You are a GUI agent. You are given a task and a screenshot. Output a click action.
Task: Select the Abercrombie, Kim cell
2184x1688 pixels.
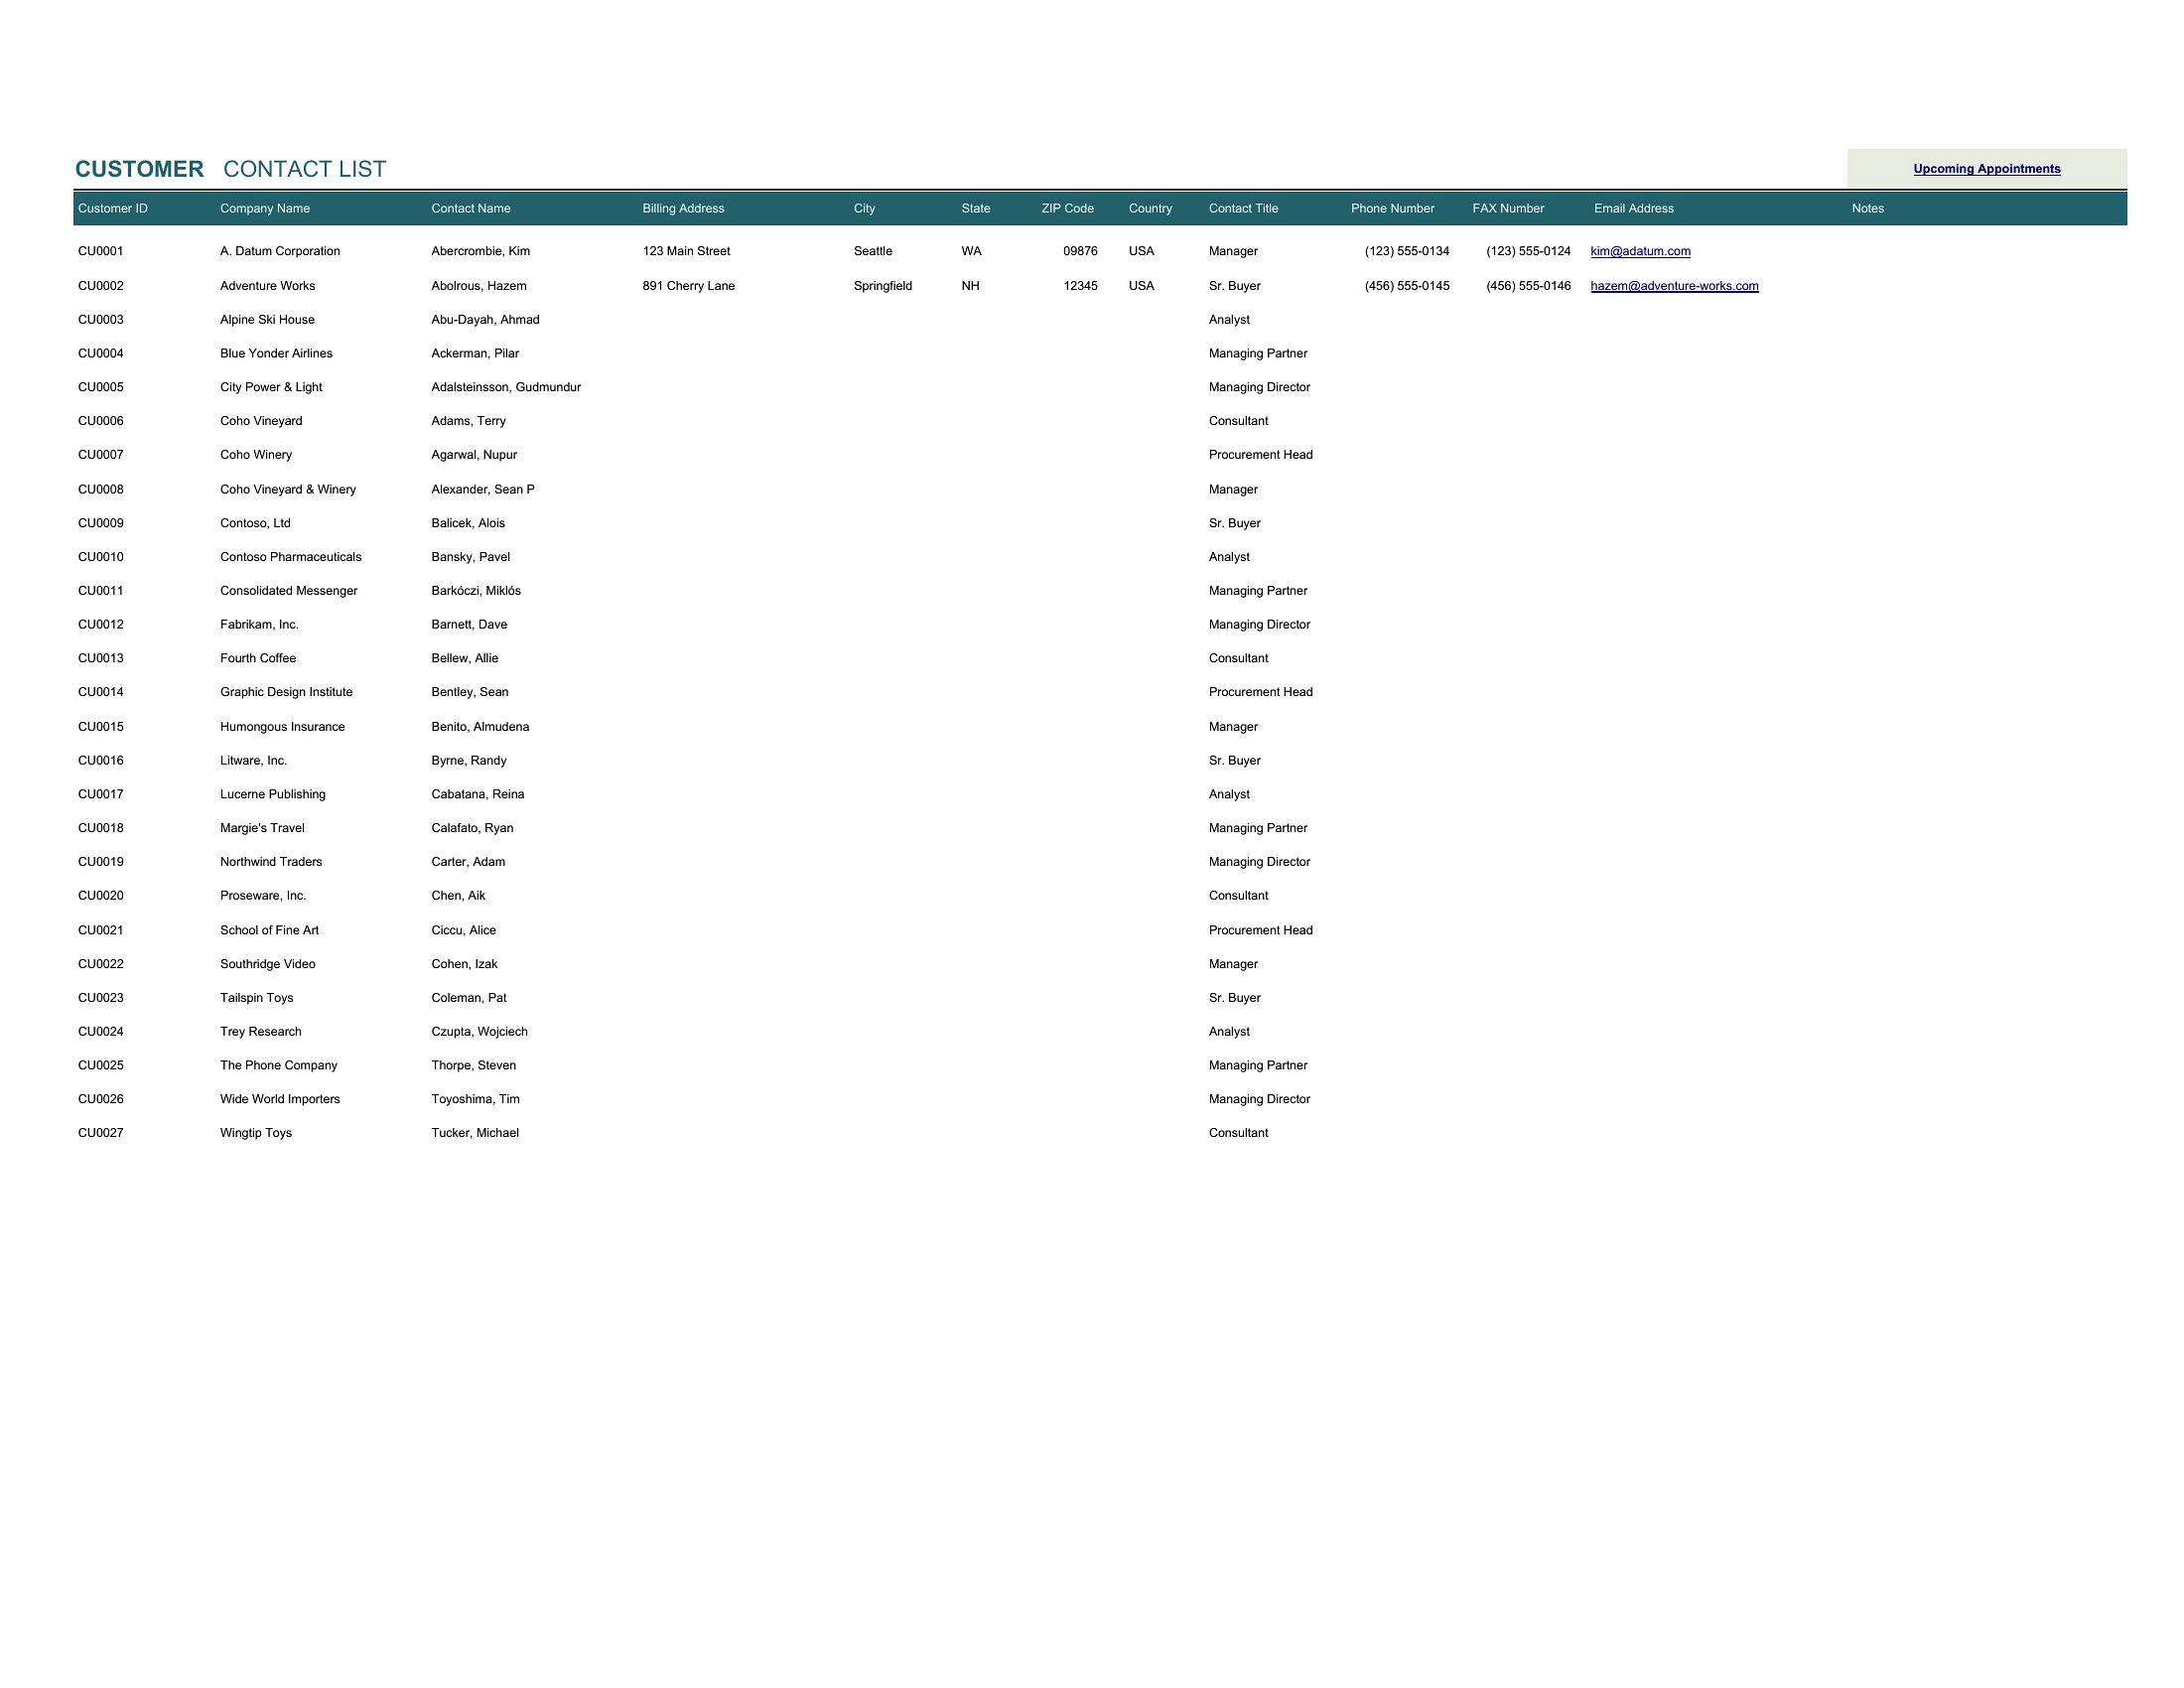(480, 251)
